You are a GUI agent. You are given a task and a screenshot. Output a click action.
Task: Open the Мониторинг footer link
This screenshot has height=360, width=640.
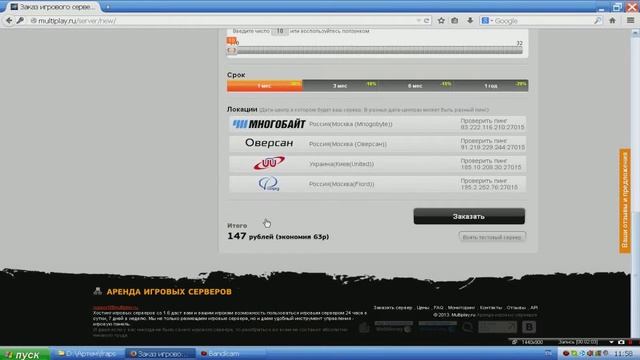(461, 308)
